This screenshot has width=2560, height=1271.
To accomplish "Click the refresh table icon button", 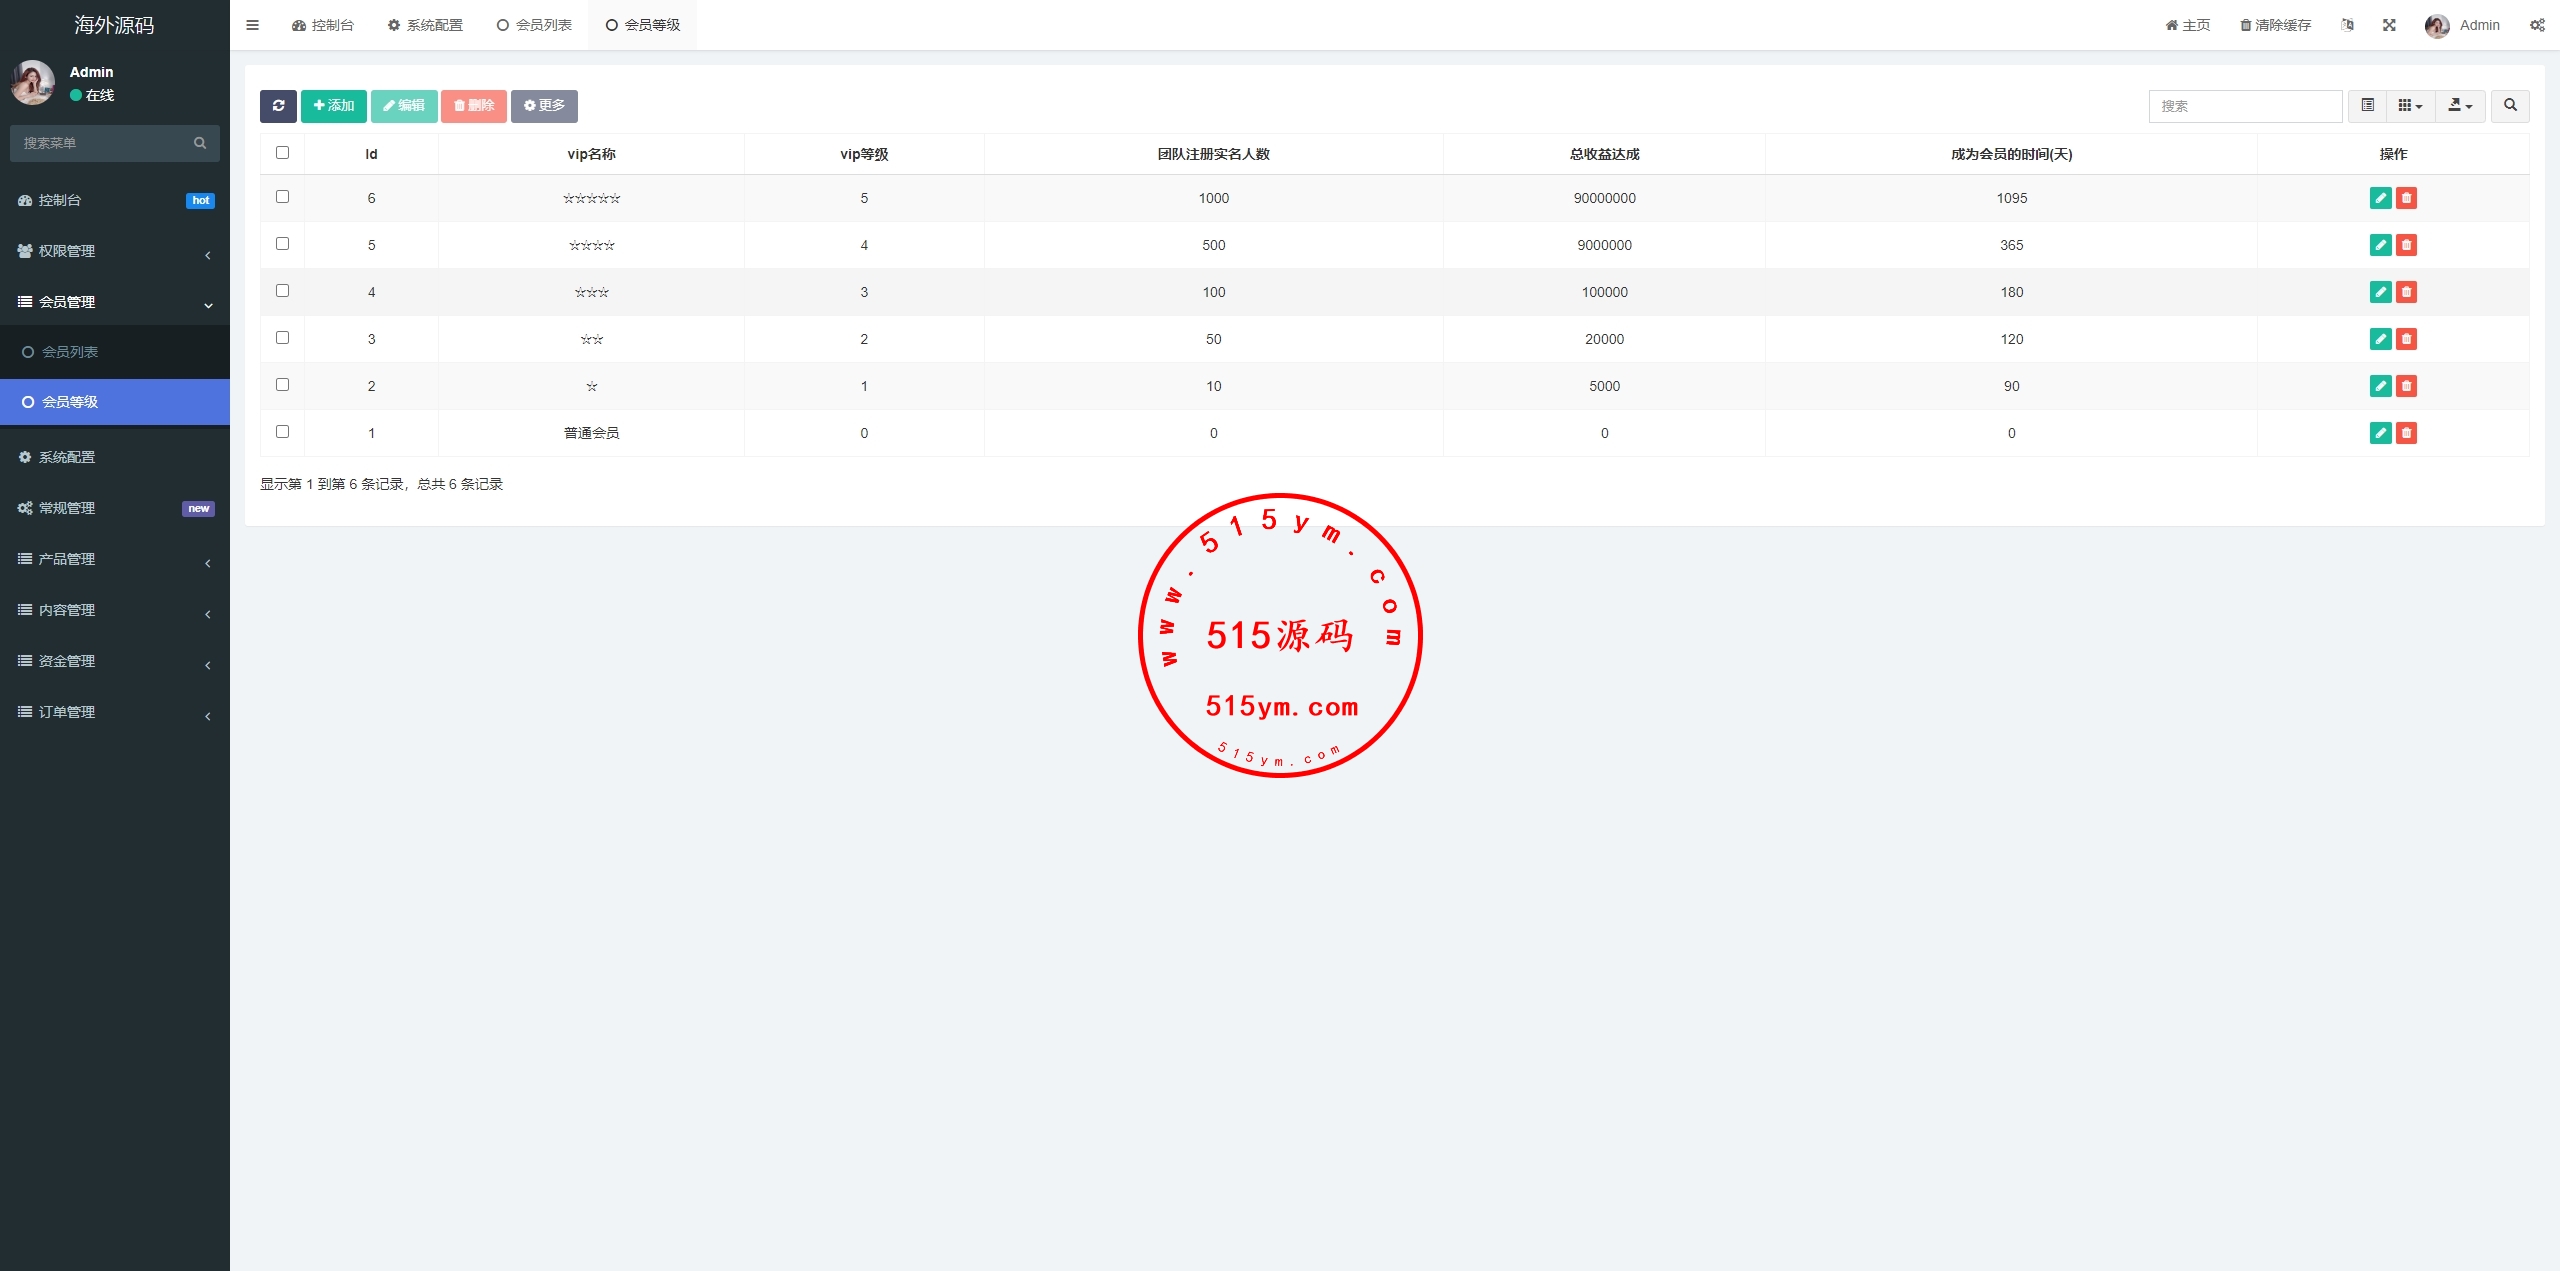I will [x=278, y=106].
